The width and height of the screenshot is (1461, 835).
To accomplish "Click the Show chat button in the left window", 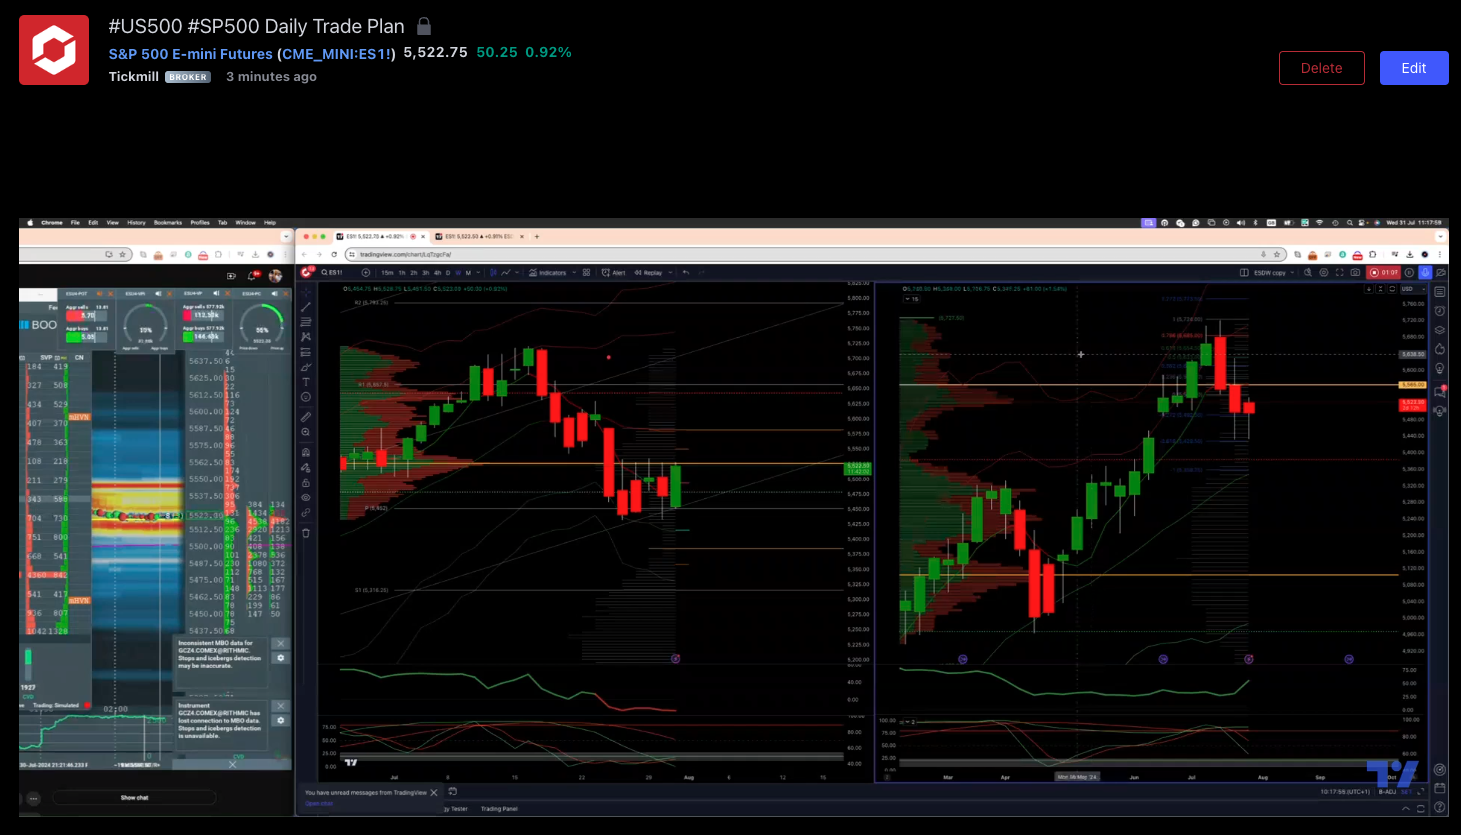I will [134, 798].
